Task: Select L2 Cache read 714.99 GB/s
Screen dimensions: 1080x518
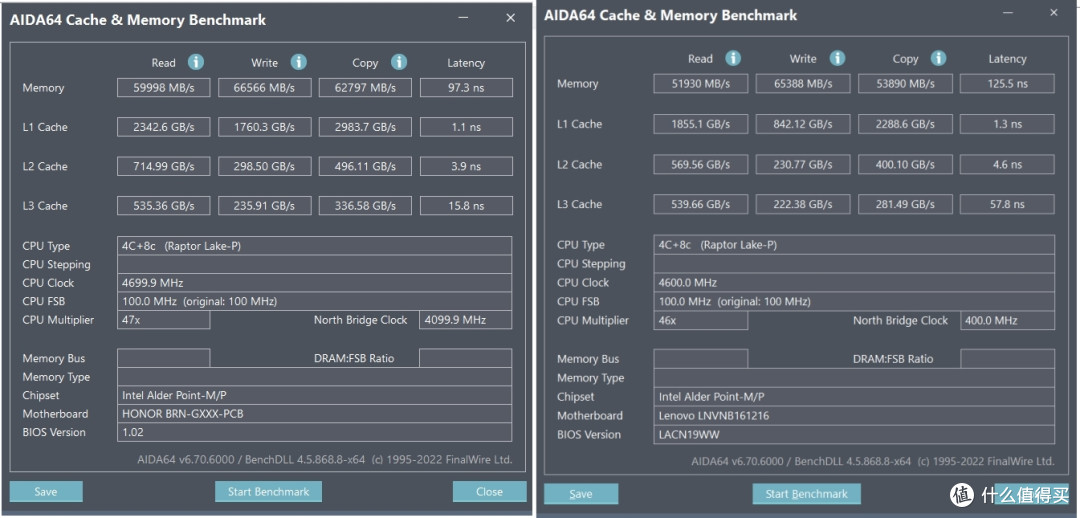Action: point(163,167)
